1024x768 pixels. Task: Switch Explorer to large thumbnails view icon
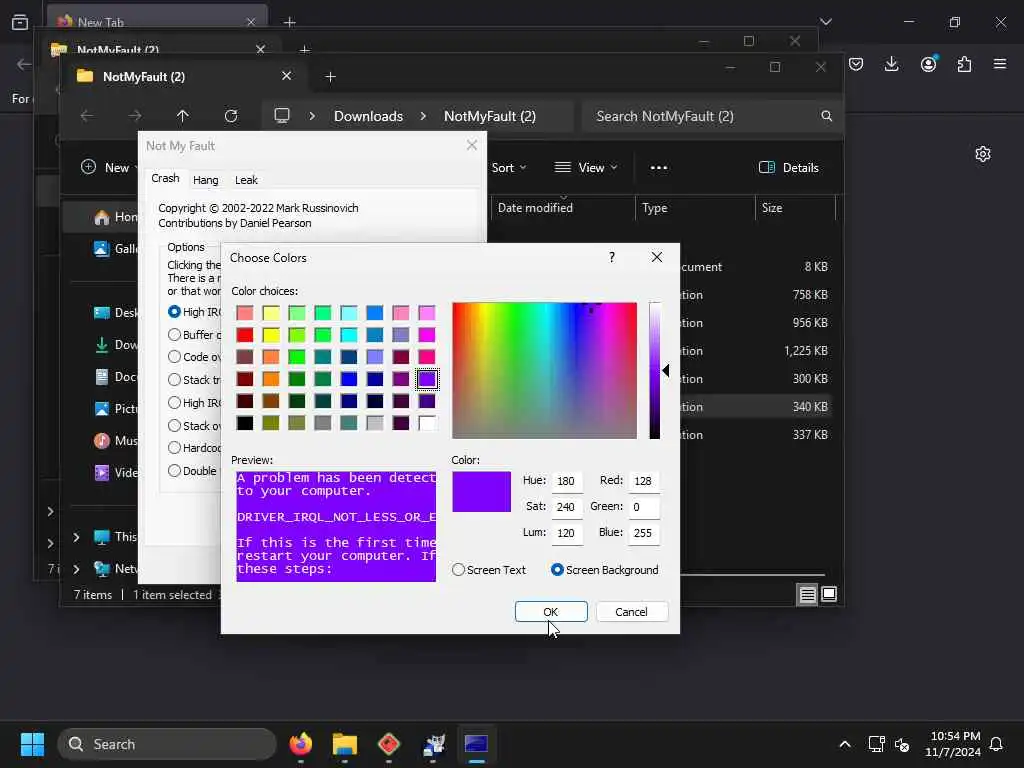click(x=829, y=594)
